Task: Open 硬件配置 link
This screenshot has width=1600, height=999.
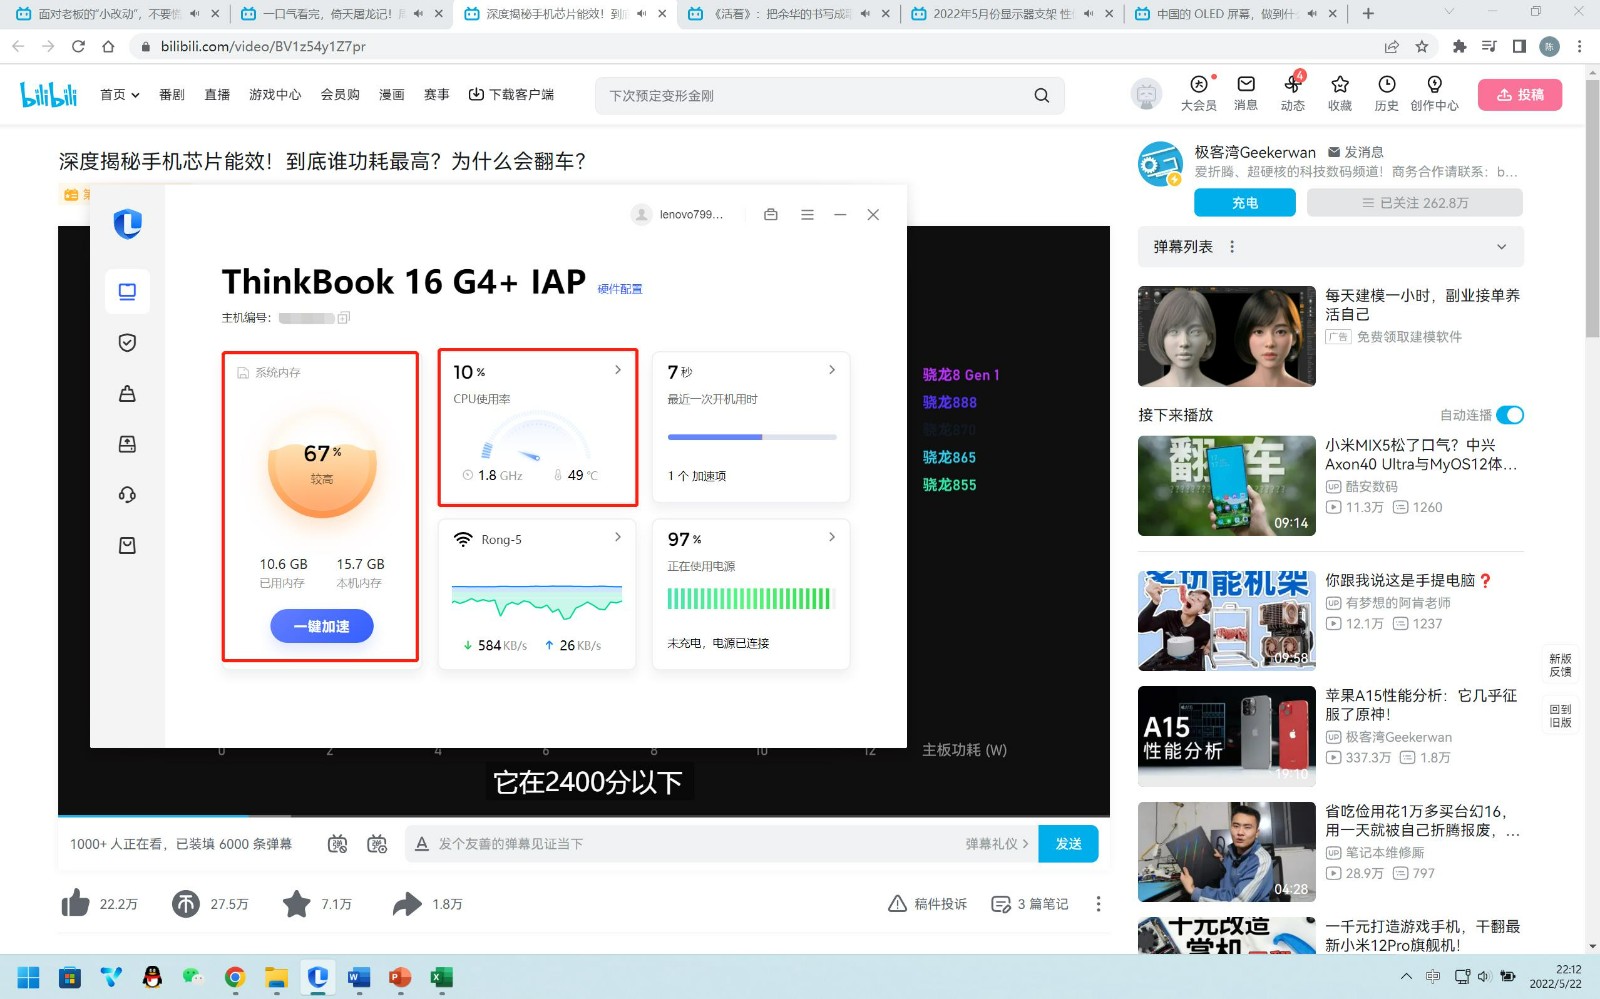Action: coord(620,289)
